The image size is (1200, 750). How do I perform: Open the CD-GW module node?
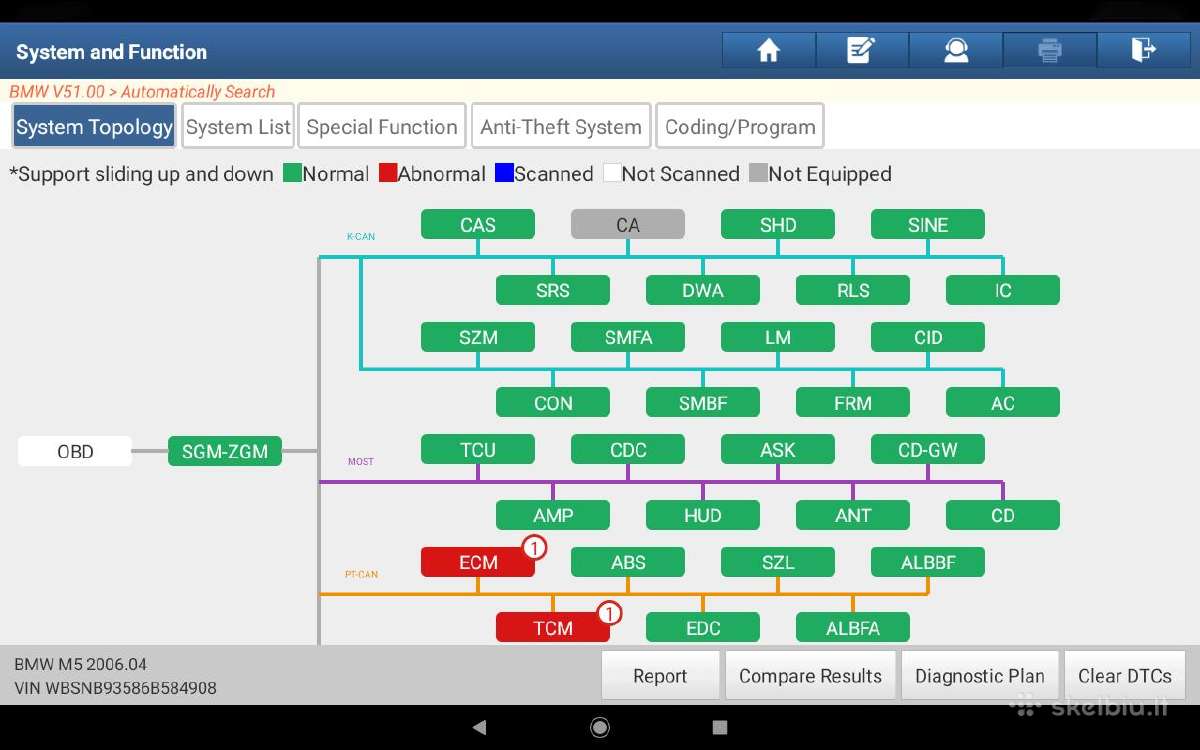[x=928, y=449]
